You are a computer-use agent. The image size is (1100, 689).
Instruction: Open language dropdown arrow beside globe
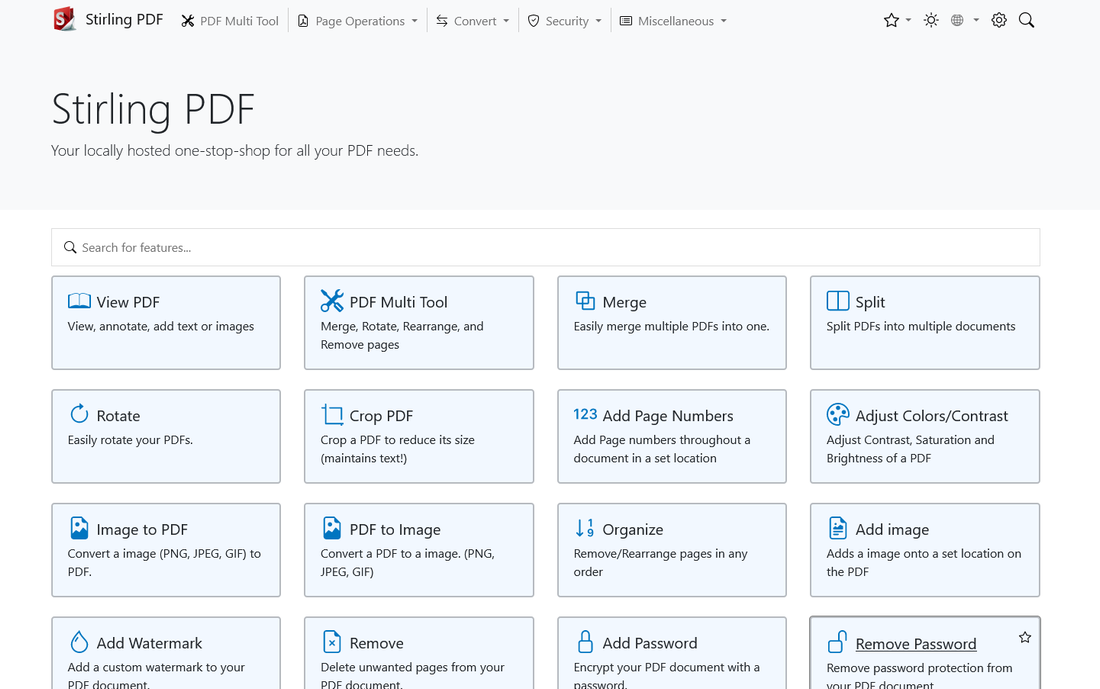(976, 20)
